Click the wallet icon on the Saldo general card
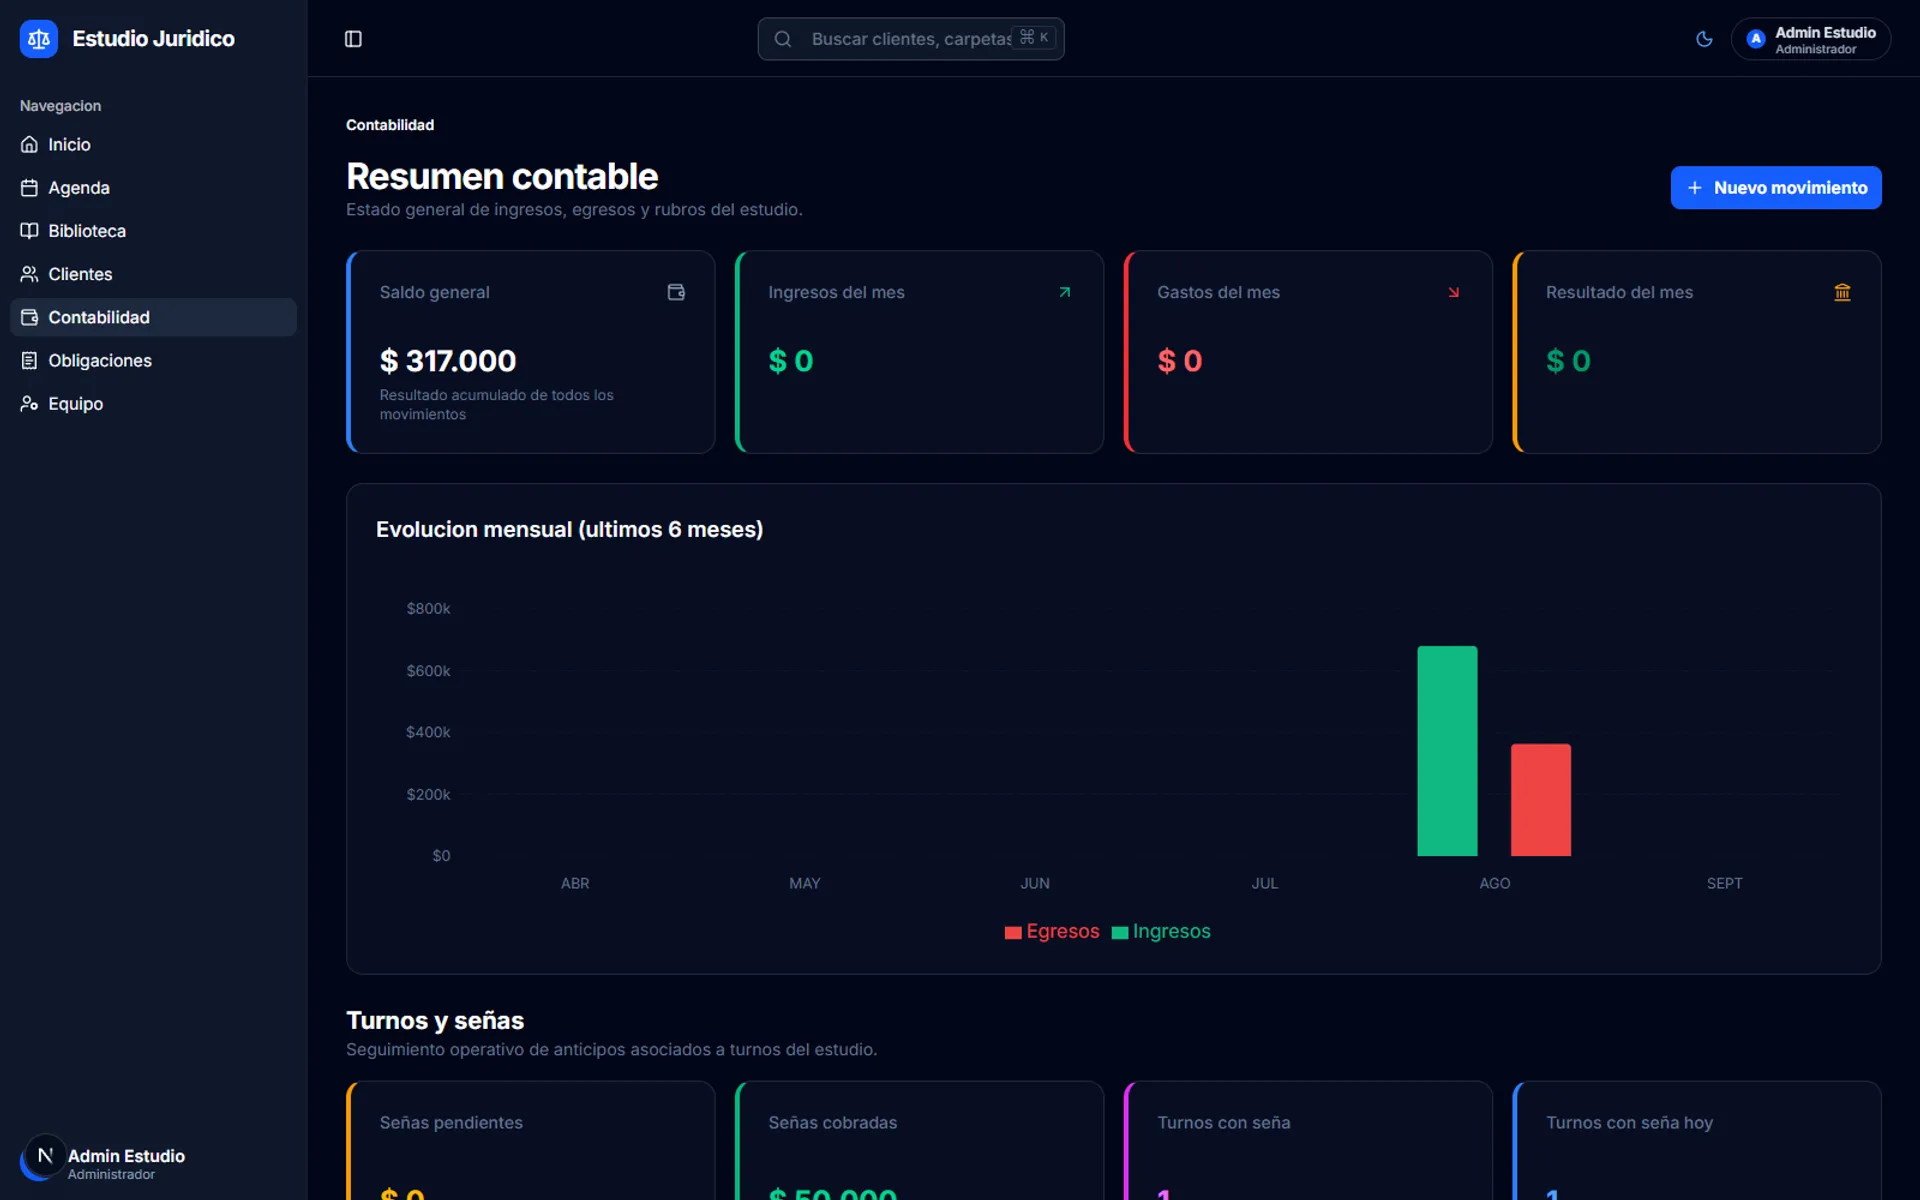The image size is (1920, 1200). (676, 292)
